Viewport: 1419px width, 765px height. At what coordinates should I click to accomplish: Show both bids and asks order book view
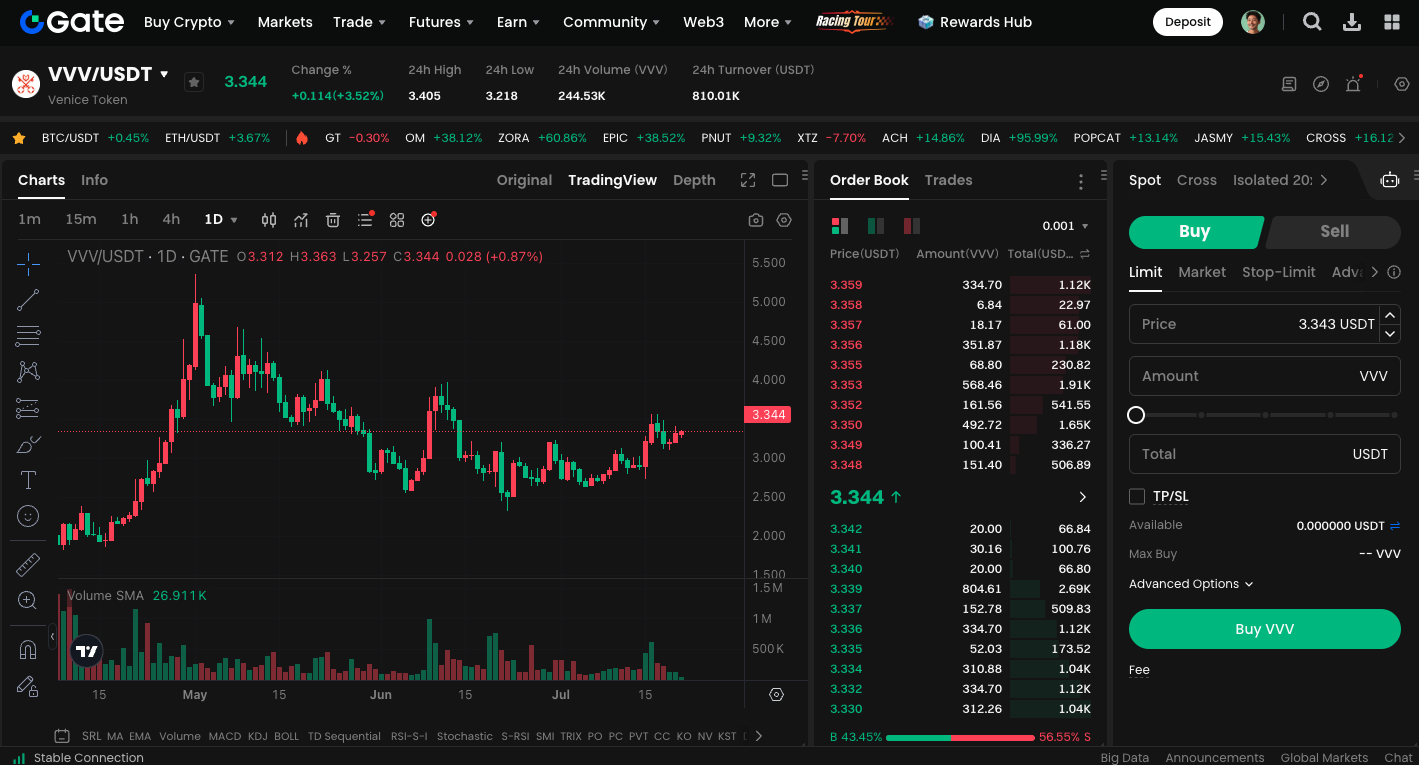click(x=840, y=226)
